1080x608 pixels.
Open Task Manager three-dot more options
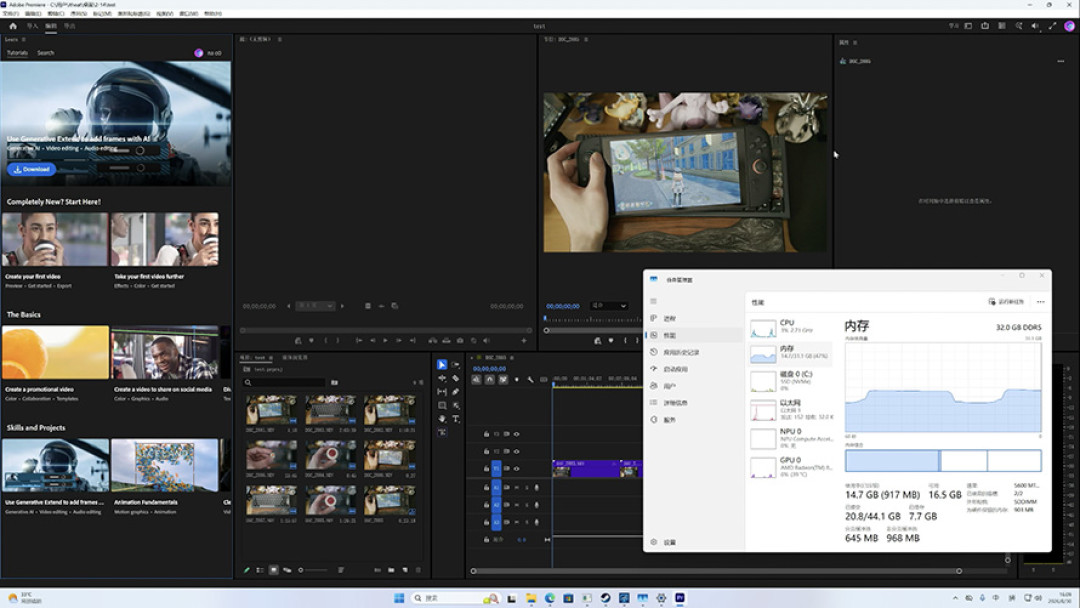(1041, 302)
